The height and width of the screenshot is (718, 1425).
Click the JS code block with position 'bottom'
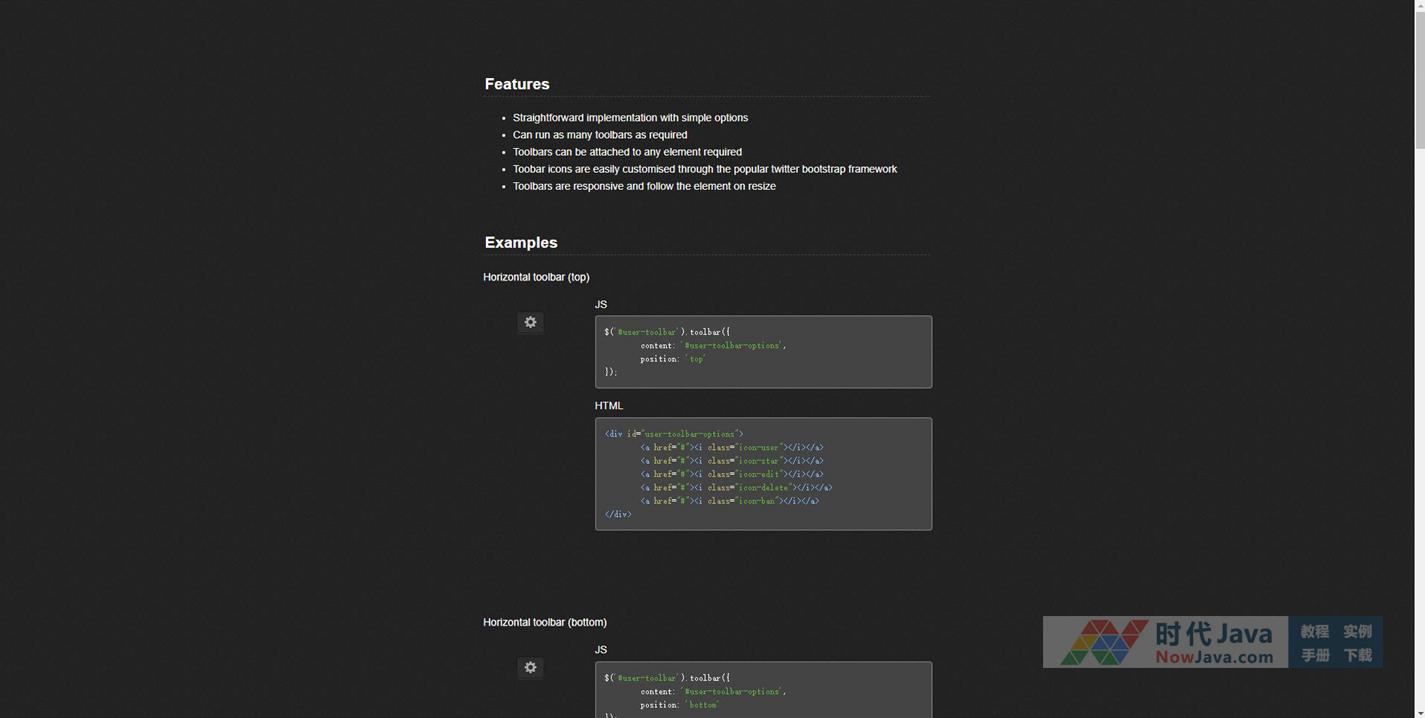[763, 690]
